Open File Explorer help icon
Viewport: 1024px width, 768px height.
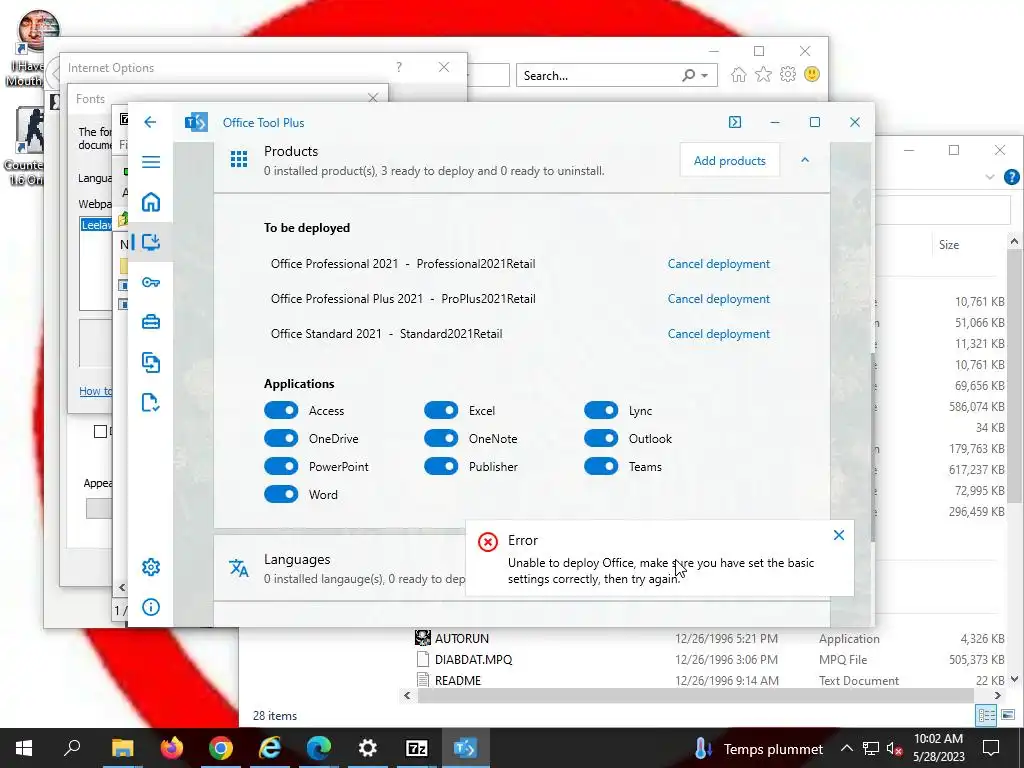pyautogui.click(x=1012, y=176)
